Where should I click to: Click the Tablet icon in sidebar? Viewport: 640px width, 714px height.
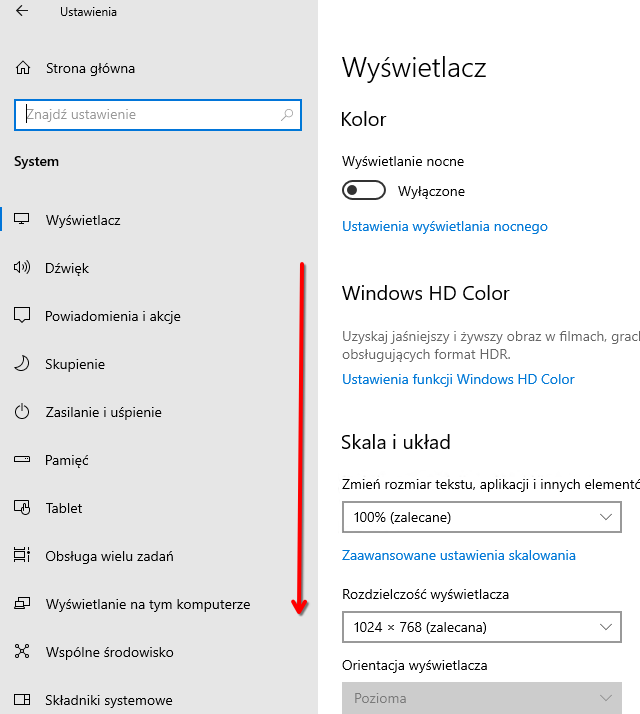pos(23,508)
